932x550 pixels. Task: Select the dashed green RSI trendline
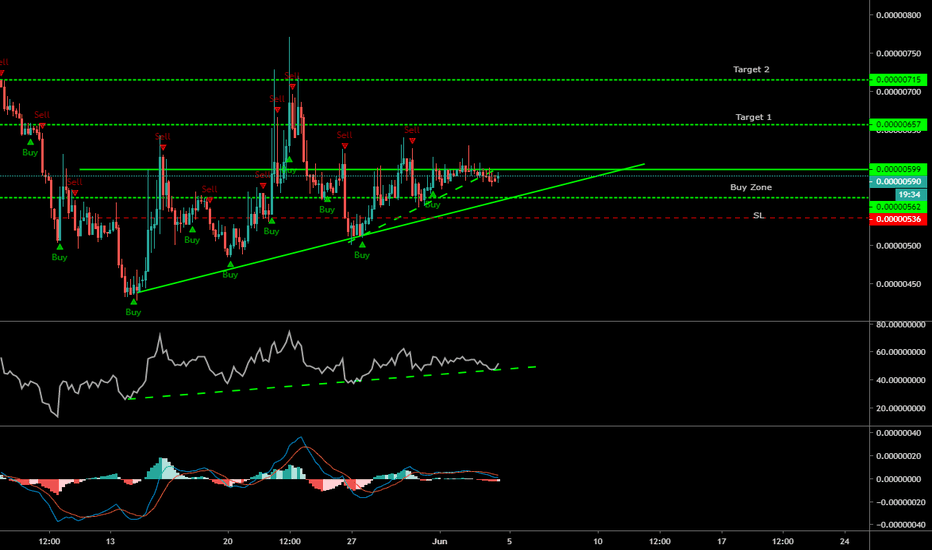tap(333, 383)
